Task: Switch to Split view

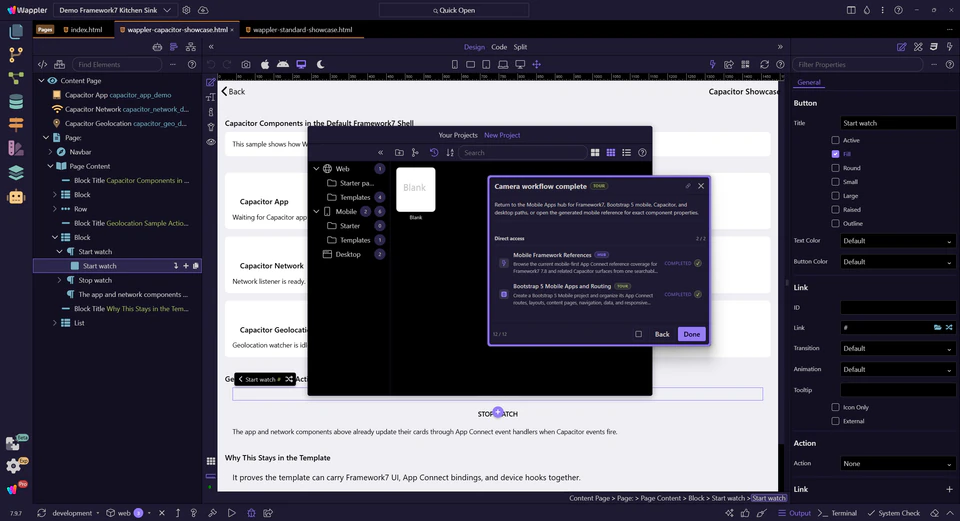Action: pos(520,47)
